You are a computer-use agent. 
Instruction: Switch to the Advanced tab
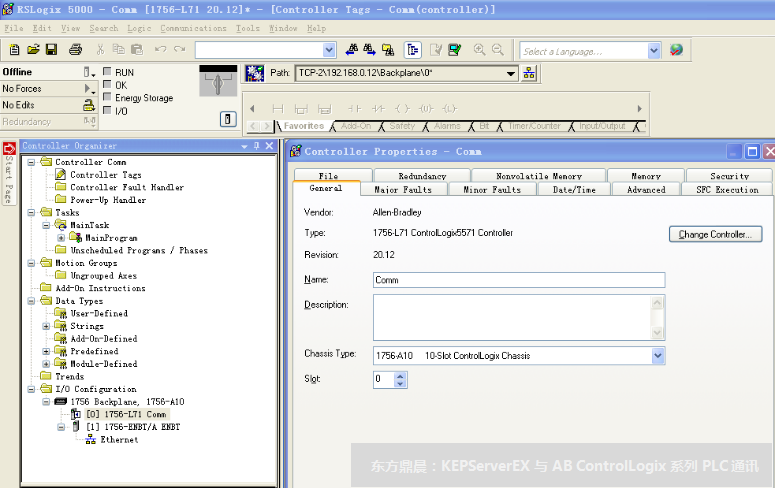click(x=646, y=189)
